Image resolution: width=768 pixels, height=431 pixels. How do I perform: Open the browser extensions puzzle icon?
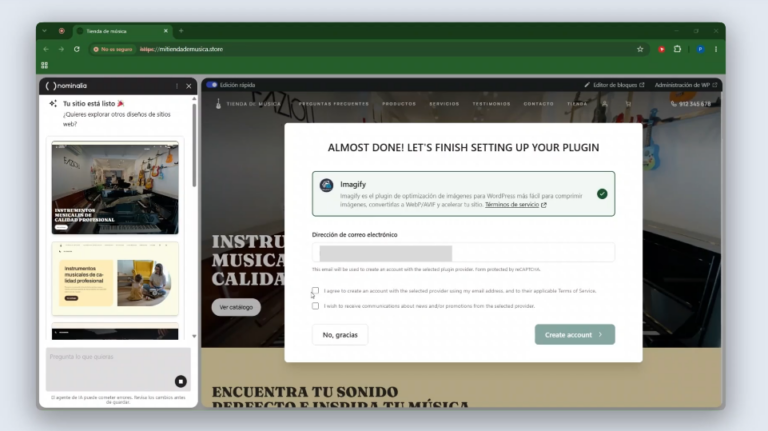[x=677, y=49]
